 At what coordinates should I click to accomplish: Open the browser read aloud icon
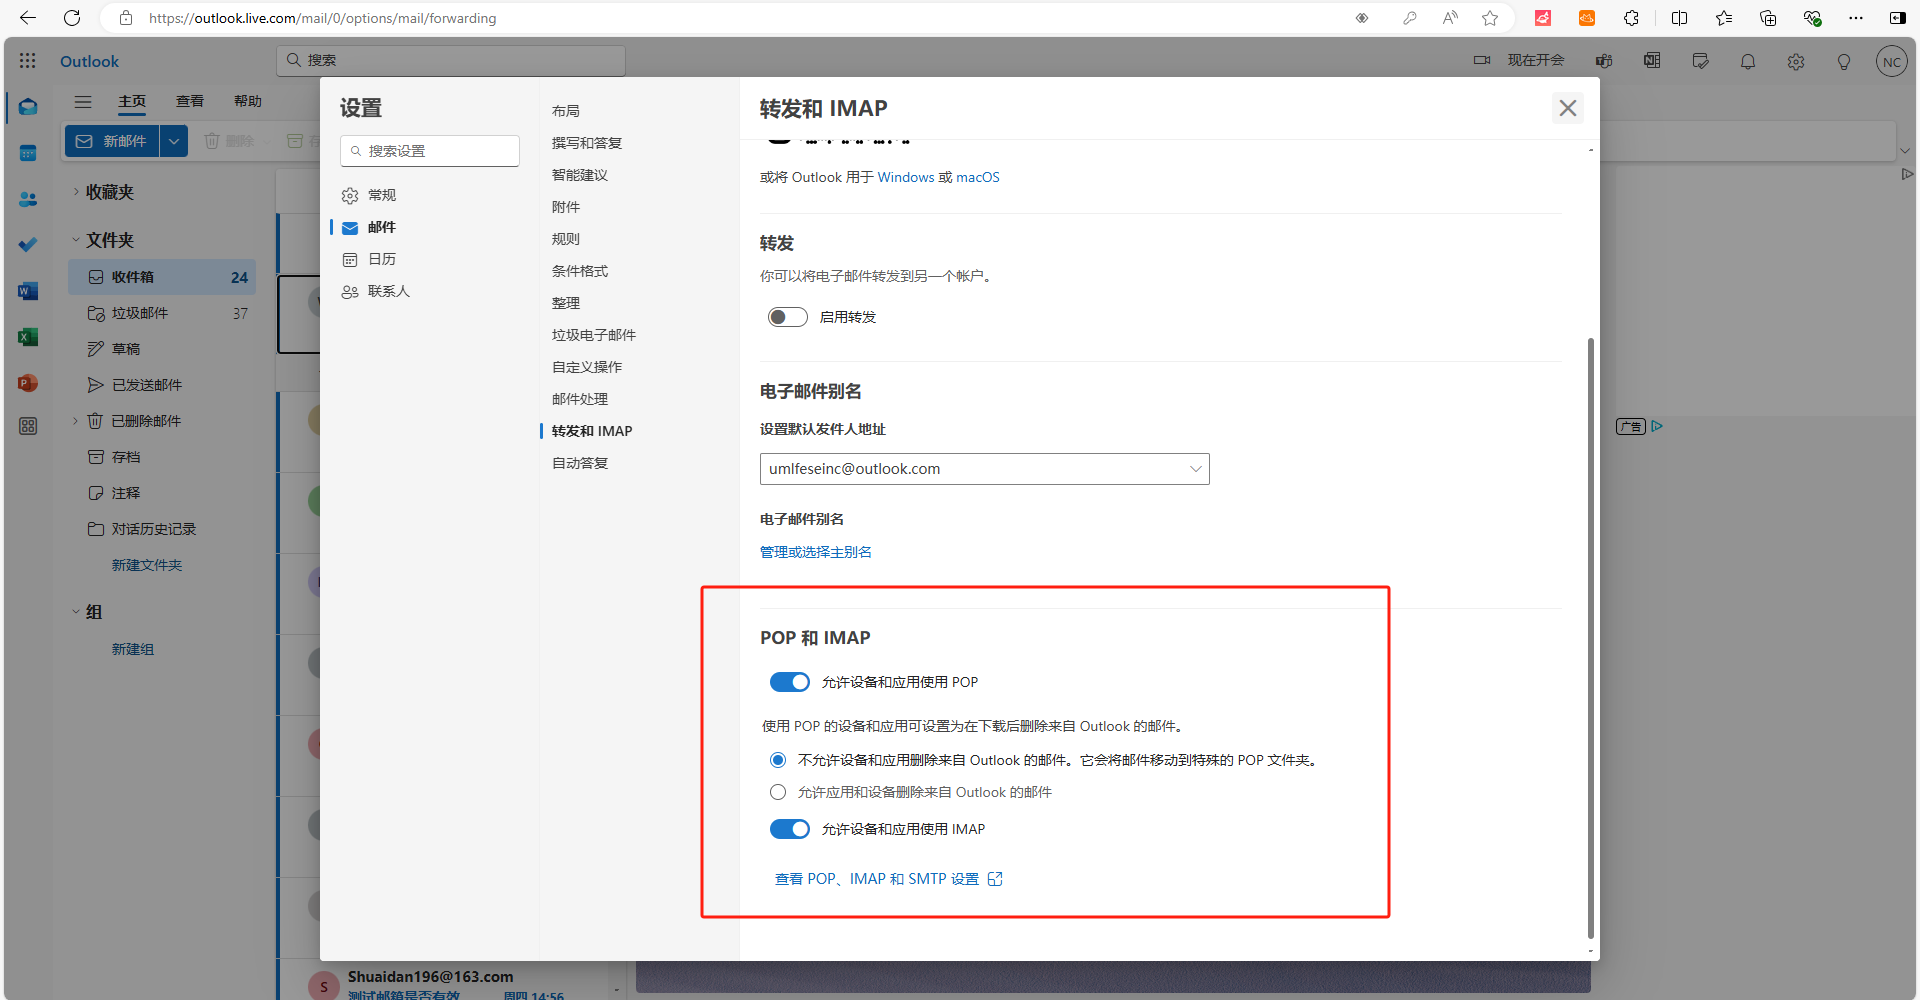tap(1450, 18)
